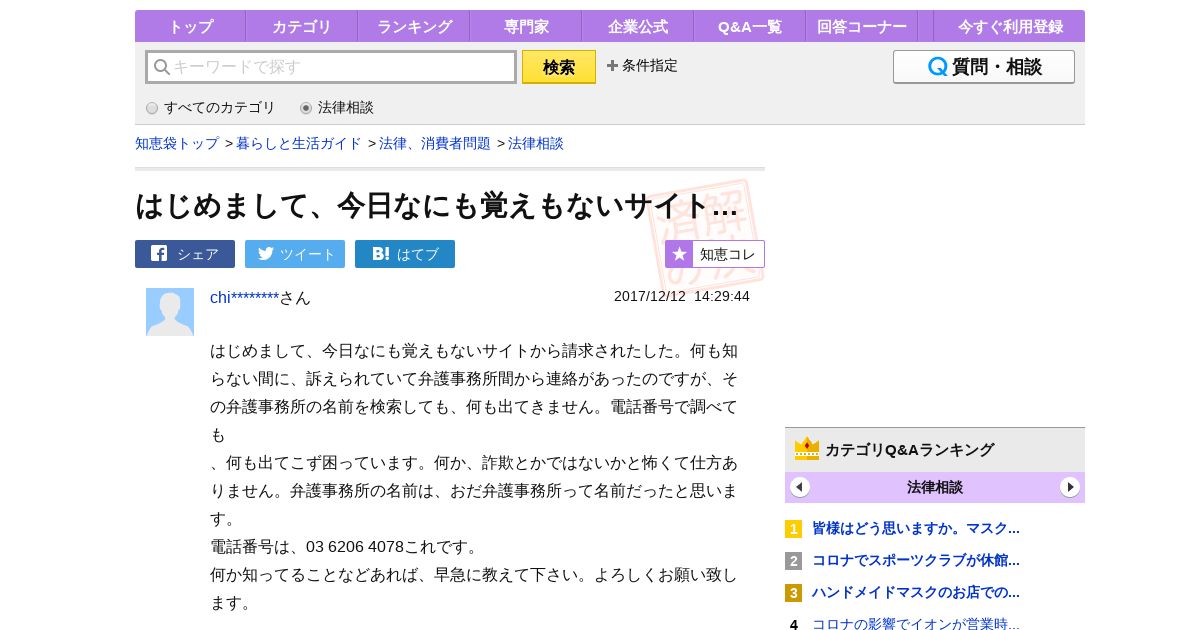
Task: Click the question title heading
Action: tap(436, 205)
